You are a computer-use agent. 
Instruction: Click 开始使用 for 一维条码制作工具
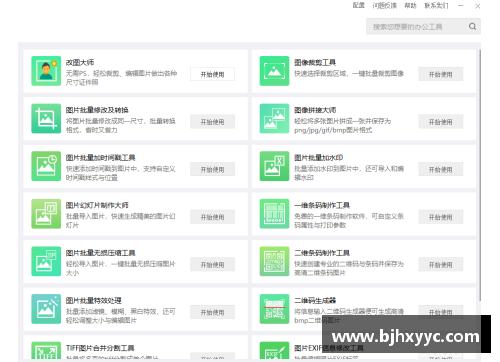(x=441, y=217)
